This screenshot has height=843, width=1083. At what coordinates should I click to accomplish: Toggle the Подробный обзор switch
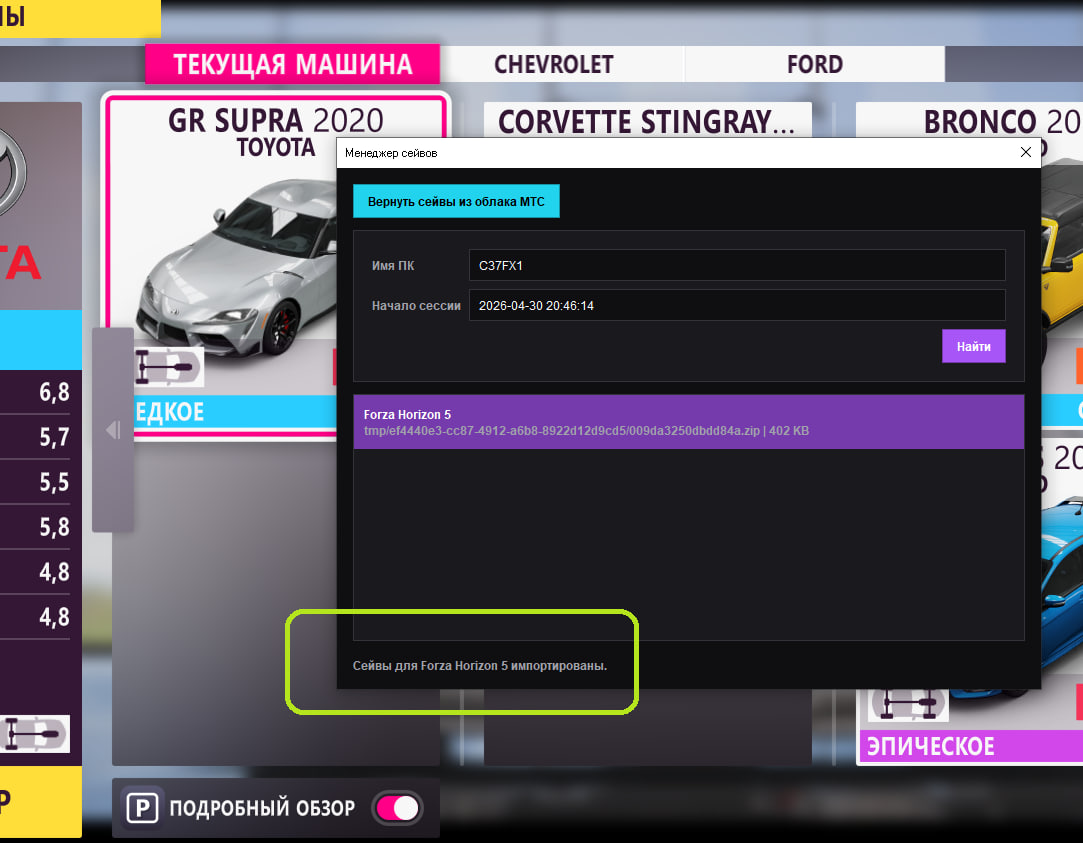click(398, 808)
